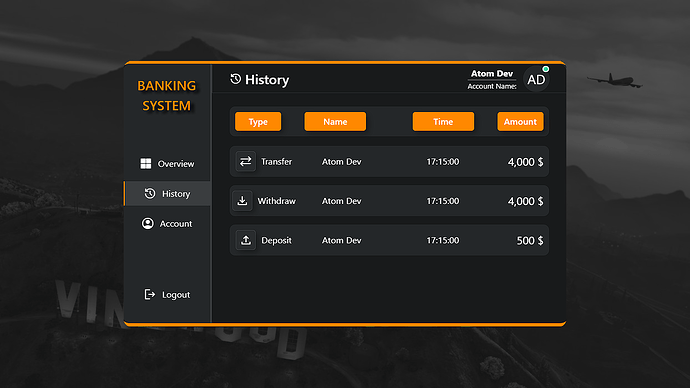Click the 4,000 $ amount in Withdraw row
Image resolution: width=690 pixels, height=388 pixels.
(525, 201)
